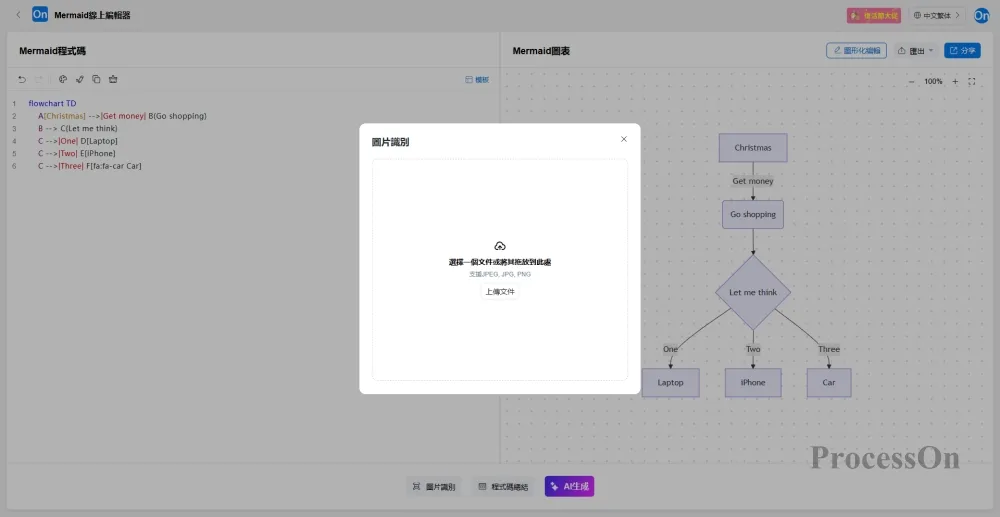
Task: Toggle fullscreen view of the diagram
Action: point(972,81)
